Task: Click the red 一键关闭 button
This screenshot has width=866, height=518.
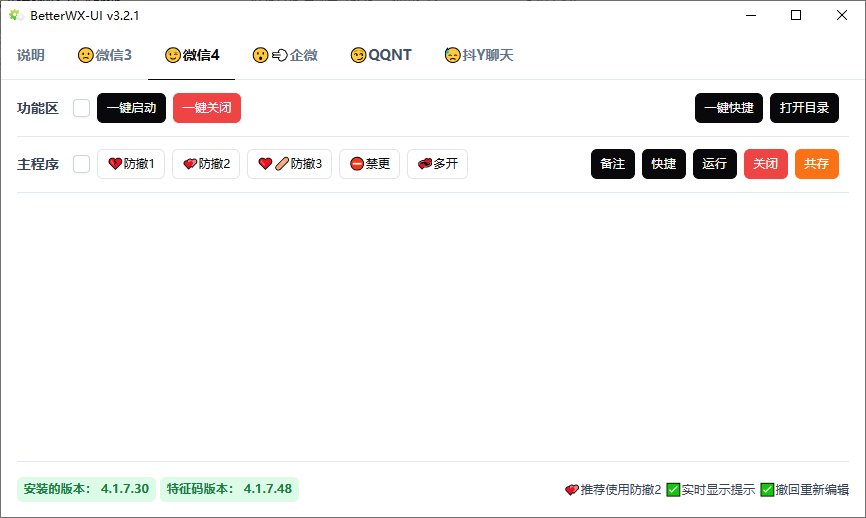Action: [x=207, y=108]
